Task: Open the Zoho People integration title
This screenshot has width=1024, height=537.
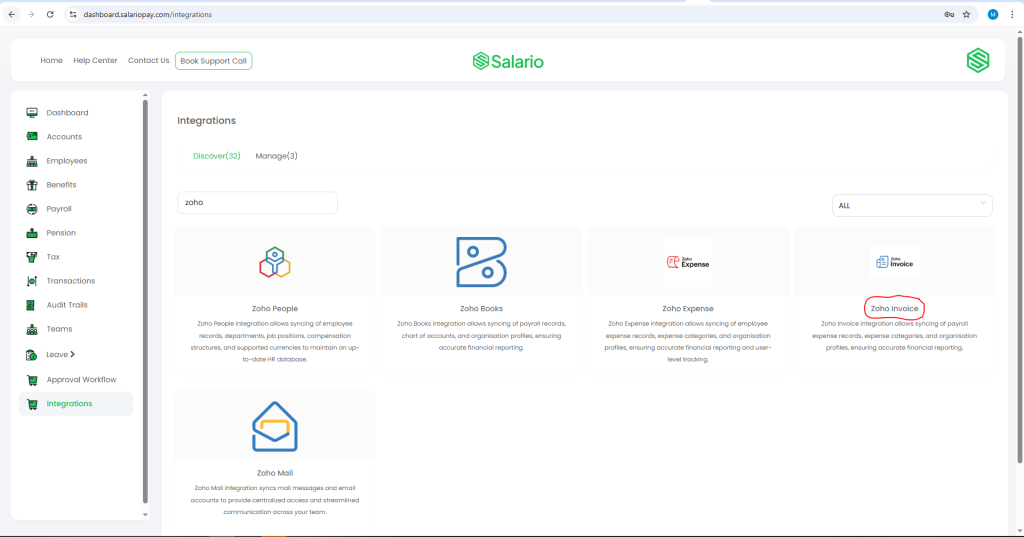Action: click(x=275, y=308)
